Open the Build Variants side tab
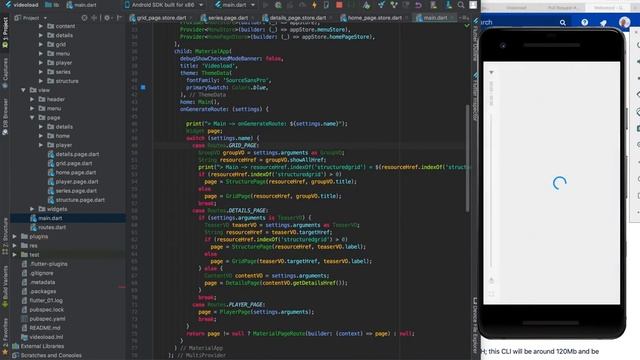 pos(5,287)
